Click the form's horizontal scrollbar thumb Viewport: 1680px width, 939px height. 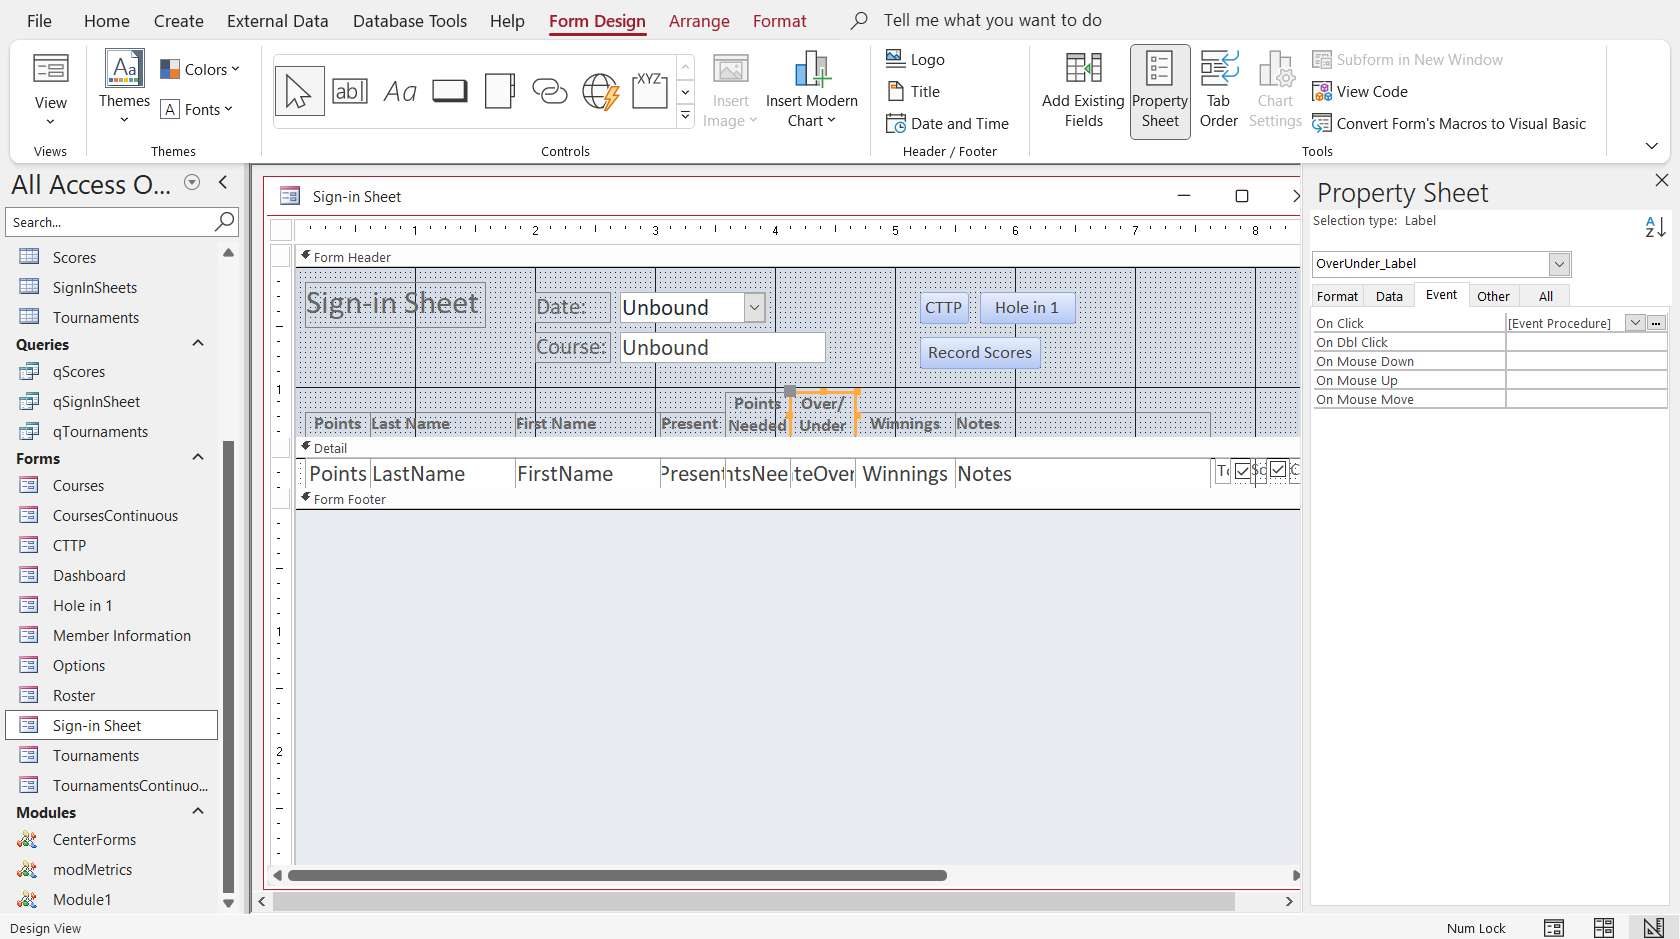pyautogui.click(x=617, y=876)
